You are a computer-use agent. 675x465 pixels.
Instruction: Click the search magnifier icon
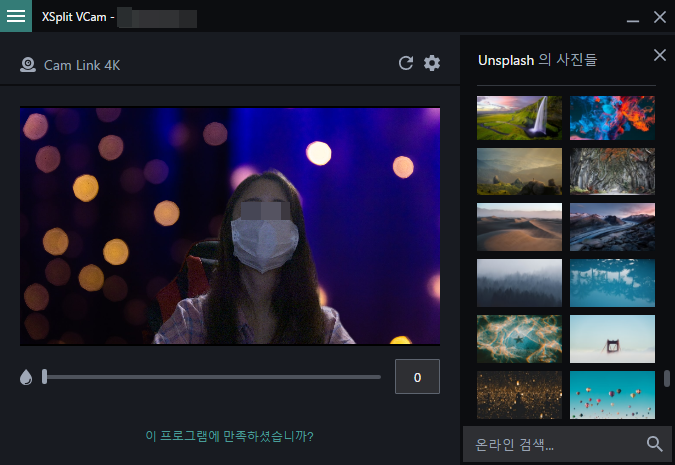(x=654, y=443)
